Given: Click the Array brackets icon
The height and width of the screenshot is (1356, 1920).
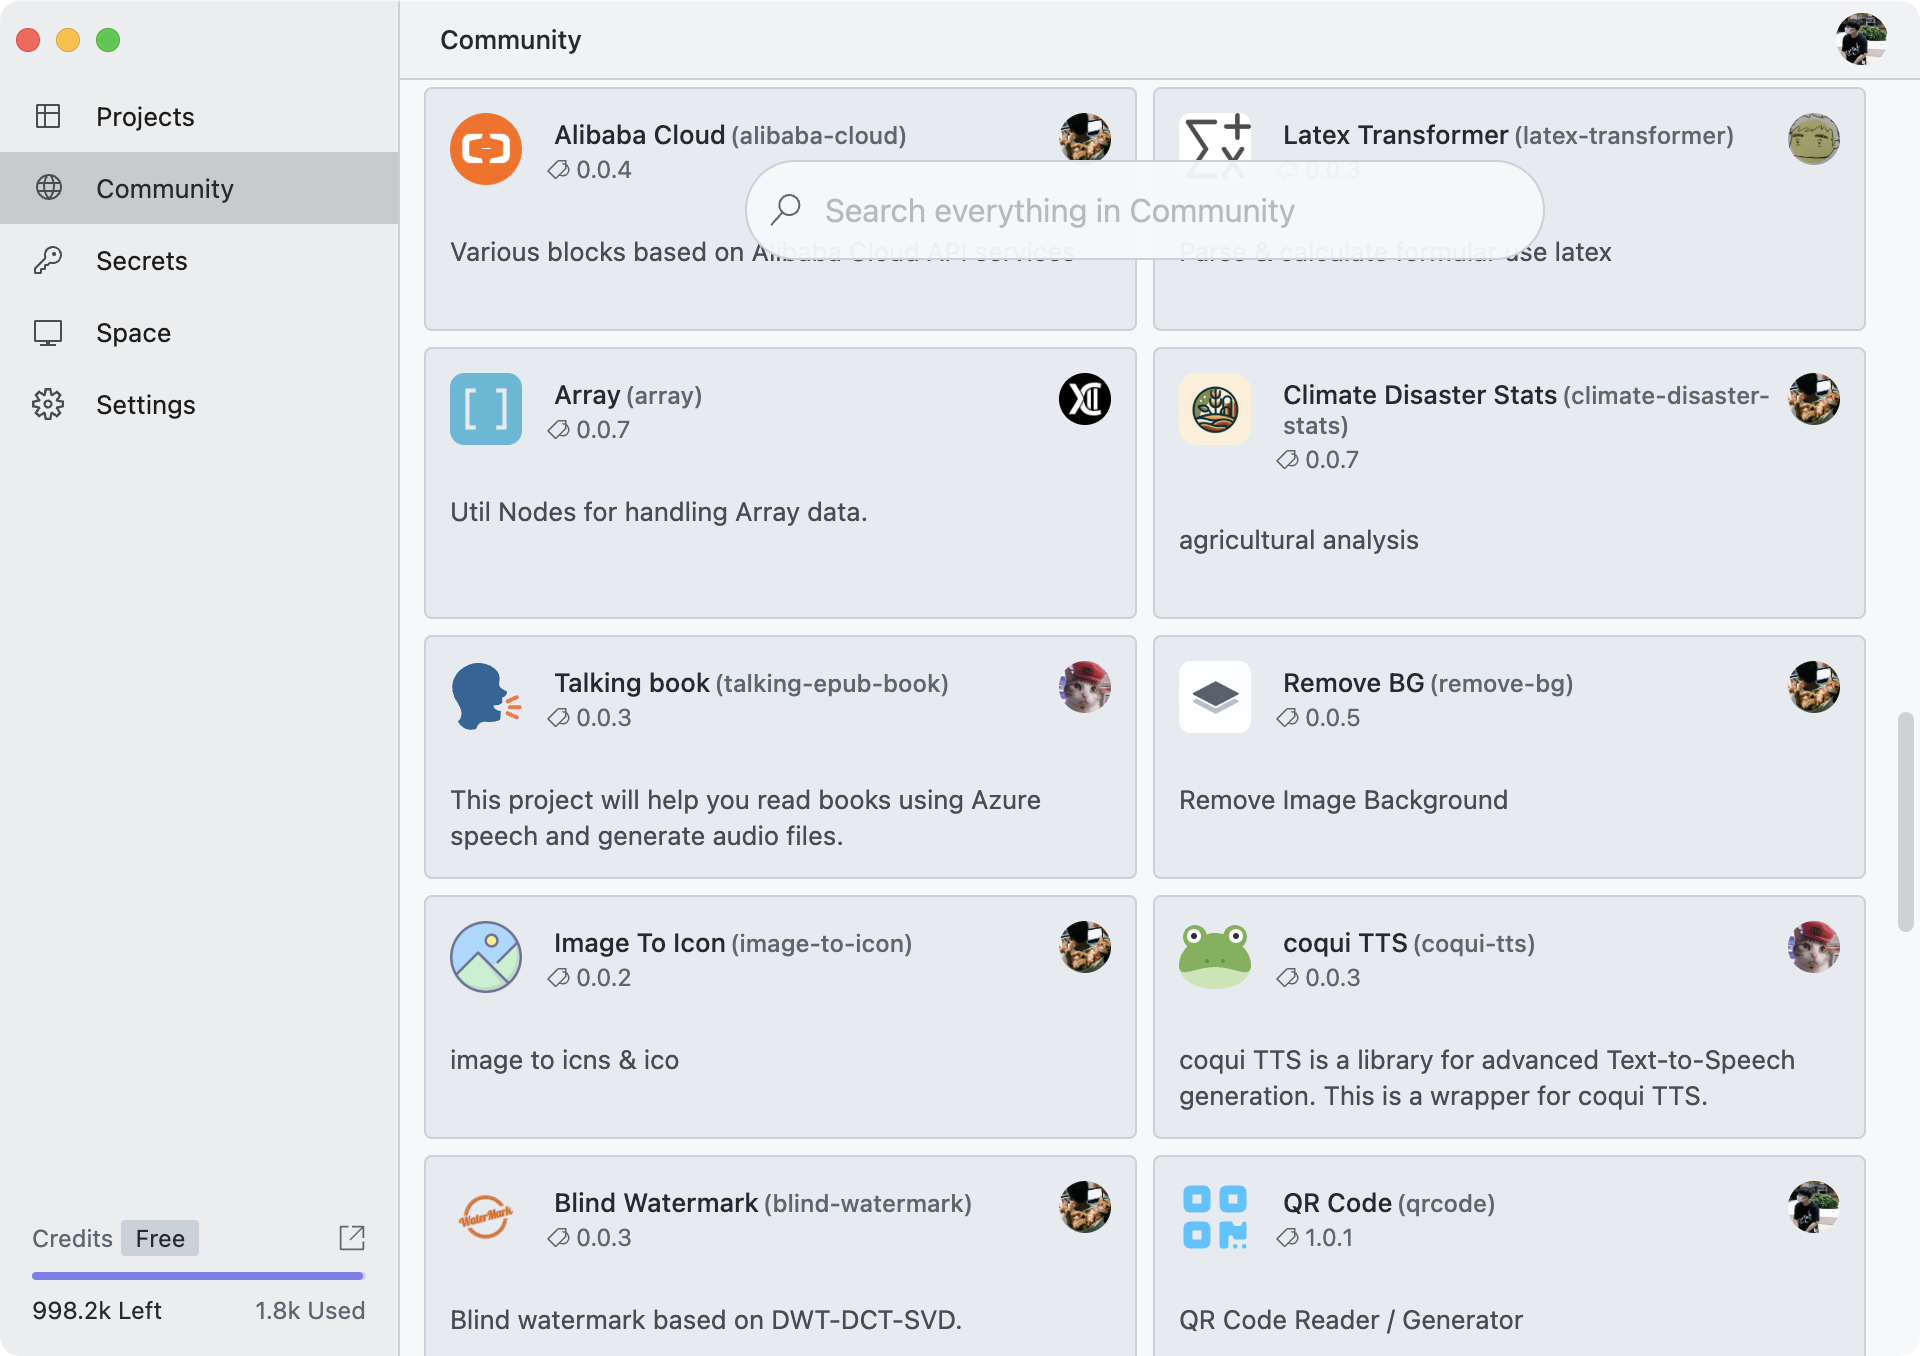Looking at the screenshot, I should click(x=485, y=409).
